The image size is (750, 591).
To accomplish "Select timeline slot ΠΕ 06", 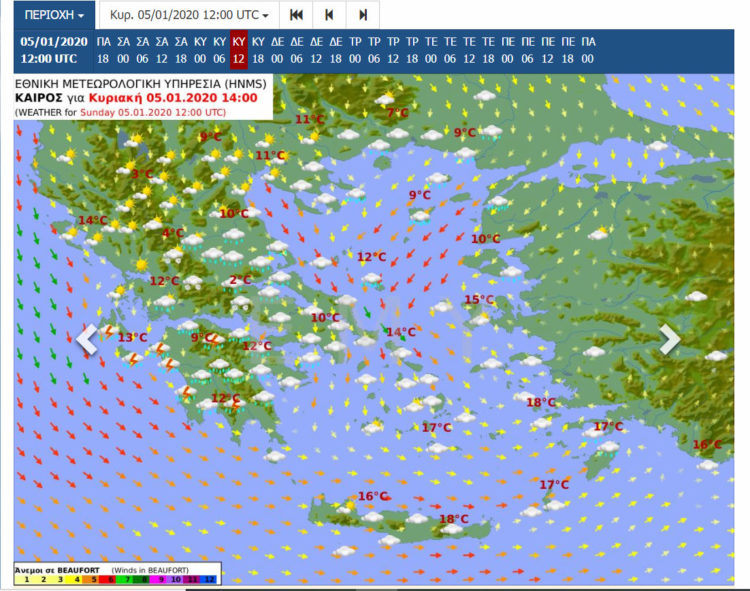I will 528,50.
